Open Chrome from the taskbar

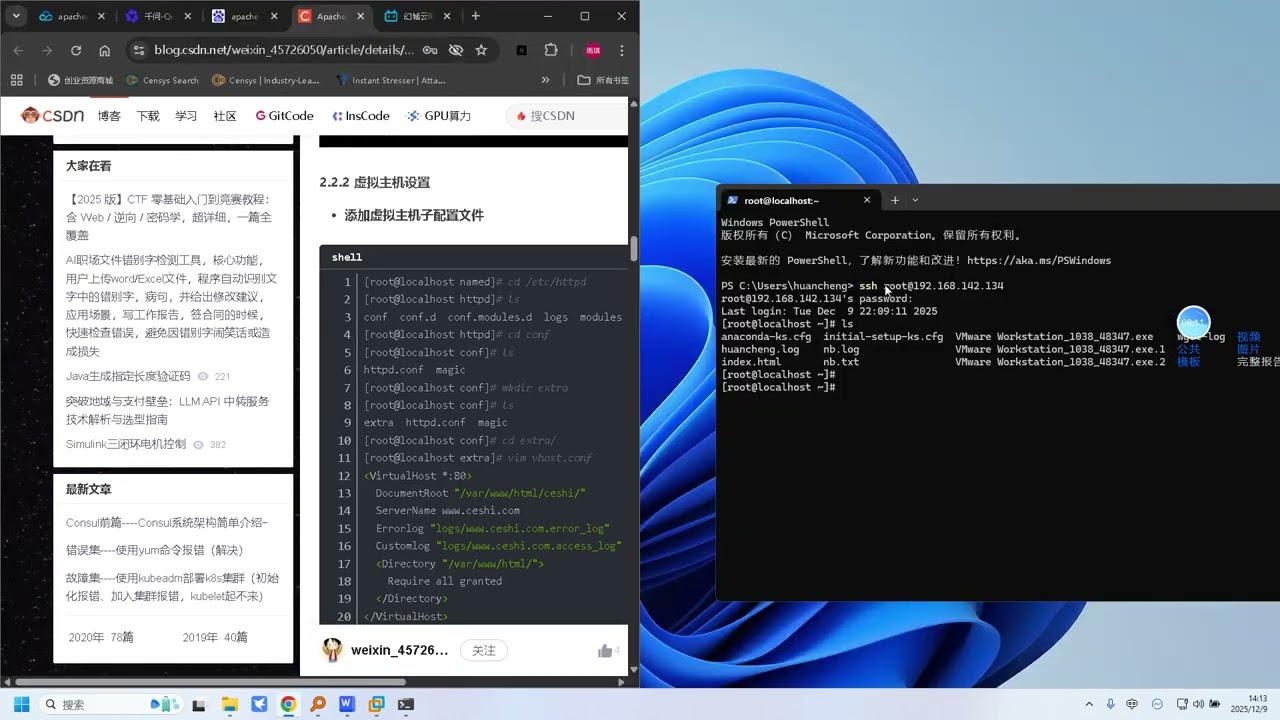(288, 704)
